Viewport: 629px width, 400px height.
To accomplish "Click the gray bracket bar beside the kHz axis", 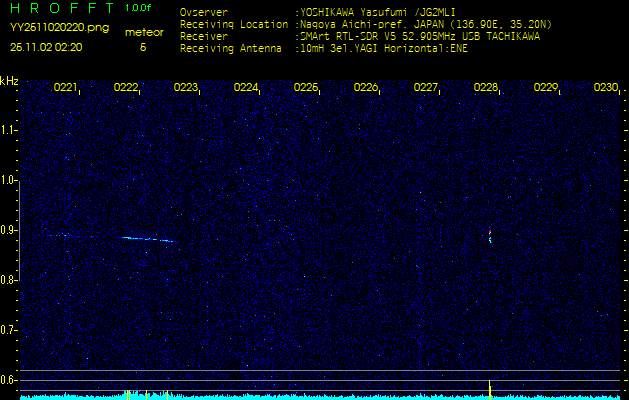I will [x=20, y=230].
